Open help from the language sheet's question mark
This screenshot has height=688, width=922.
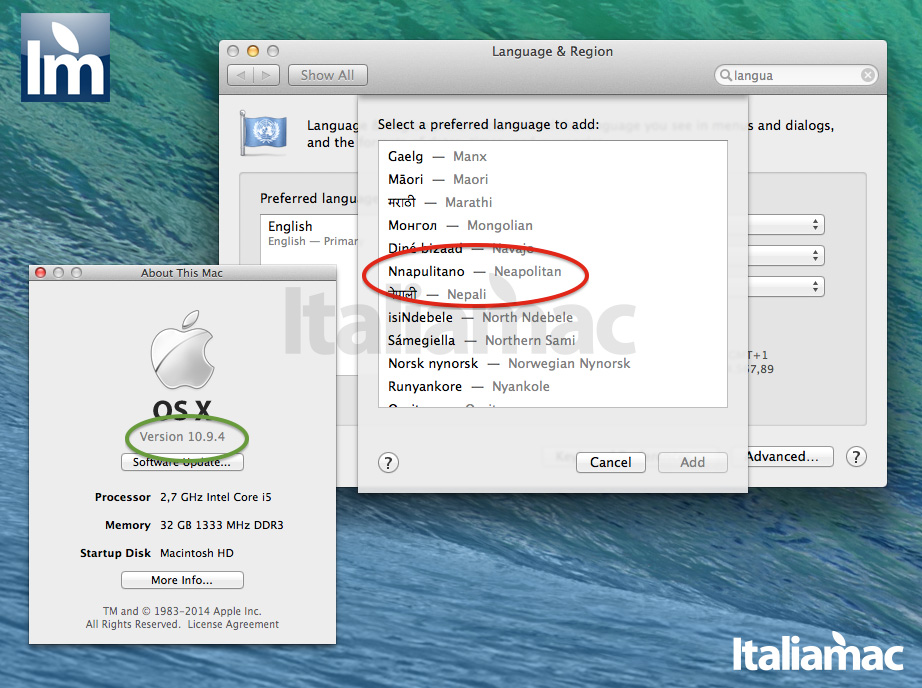point(388,463)
